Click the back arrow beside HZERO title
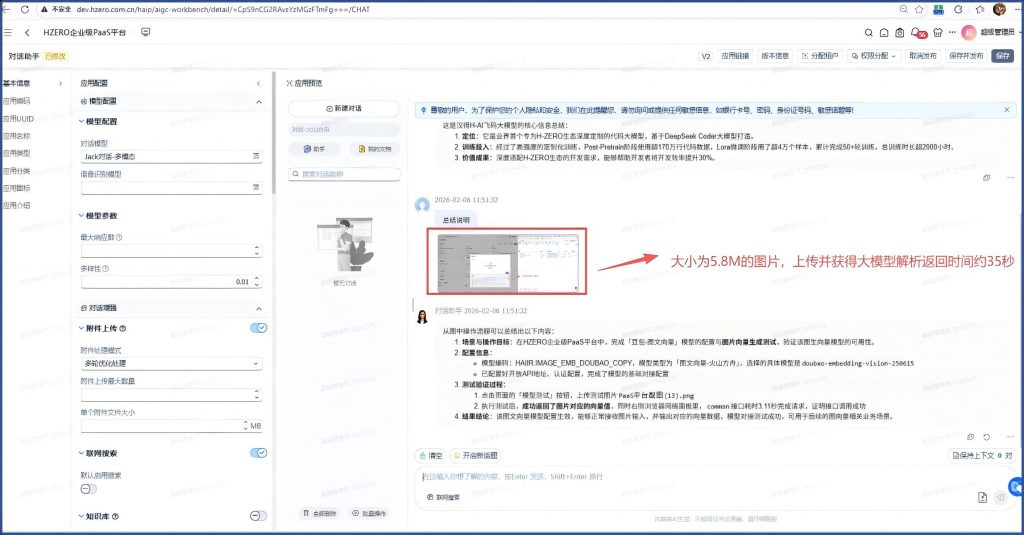This screenshot has height=535, width=1024. click(27, 33)
